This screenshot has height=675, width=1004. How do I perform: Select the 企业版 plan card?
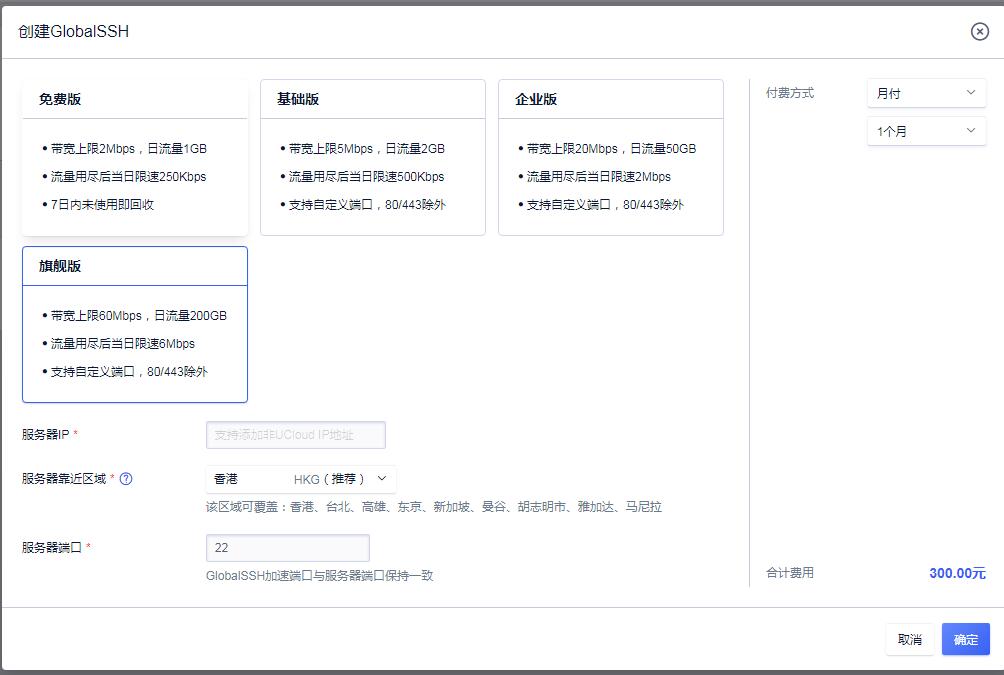(611, 158)
